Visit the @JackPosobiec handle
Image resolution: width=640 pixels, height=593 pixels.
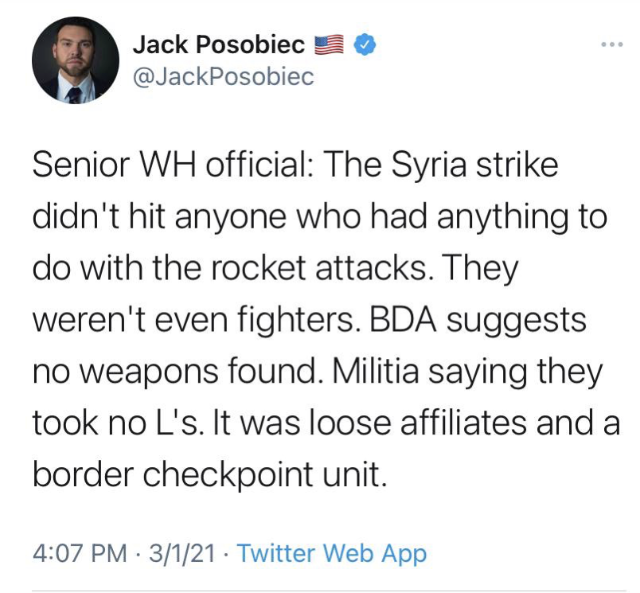[x=223, y=76]
